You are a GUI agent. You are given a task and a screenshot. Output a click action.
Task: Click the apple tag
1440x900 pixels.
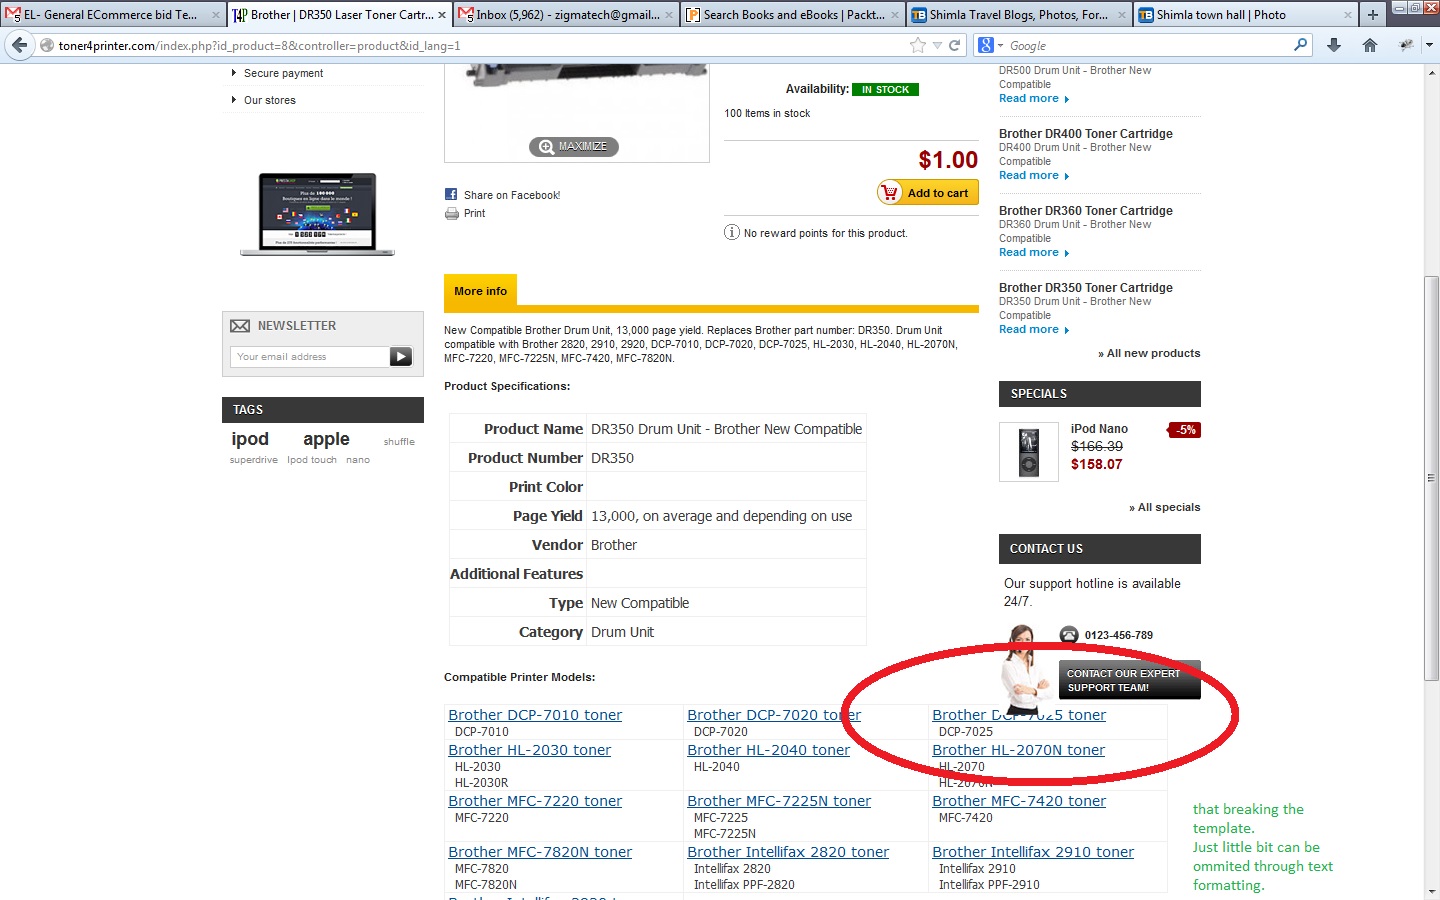326,438
